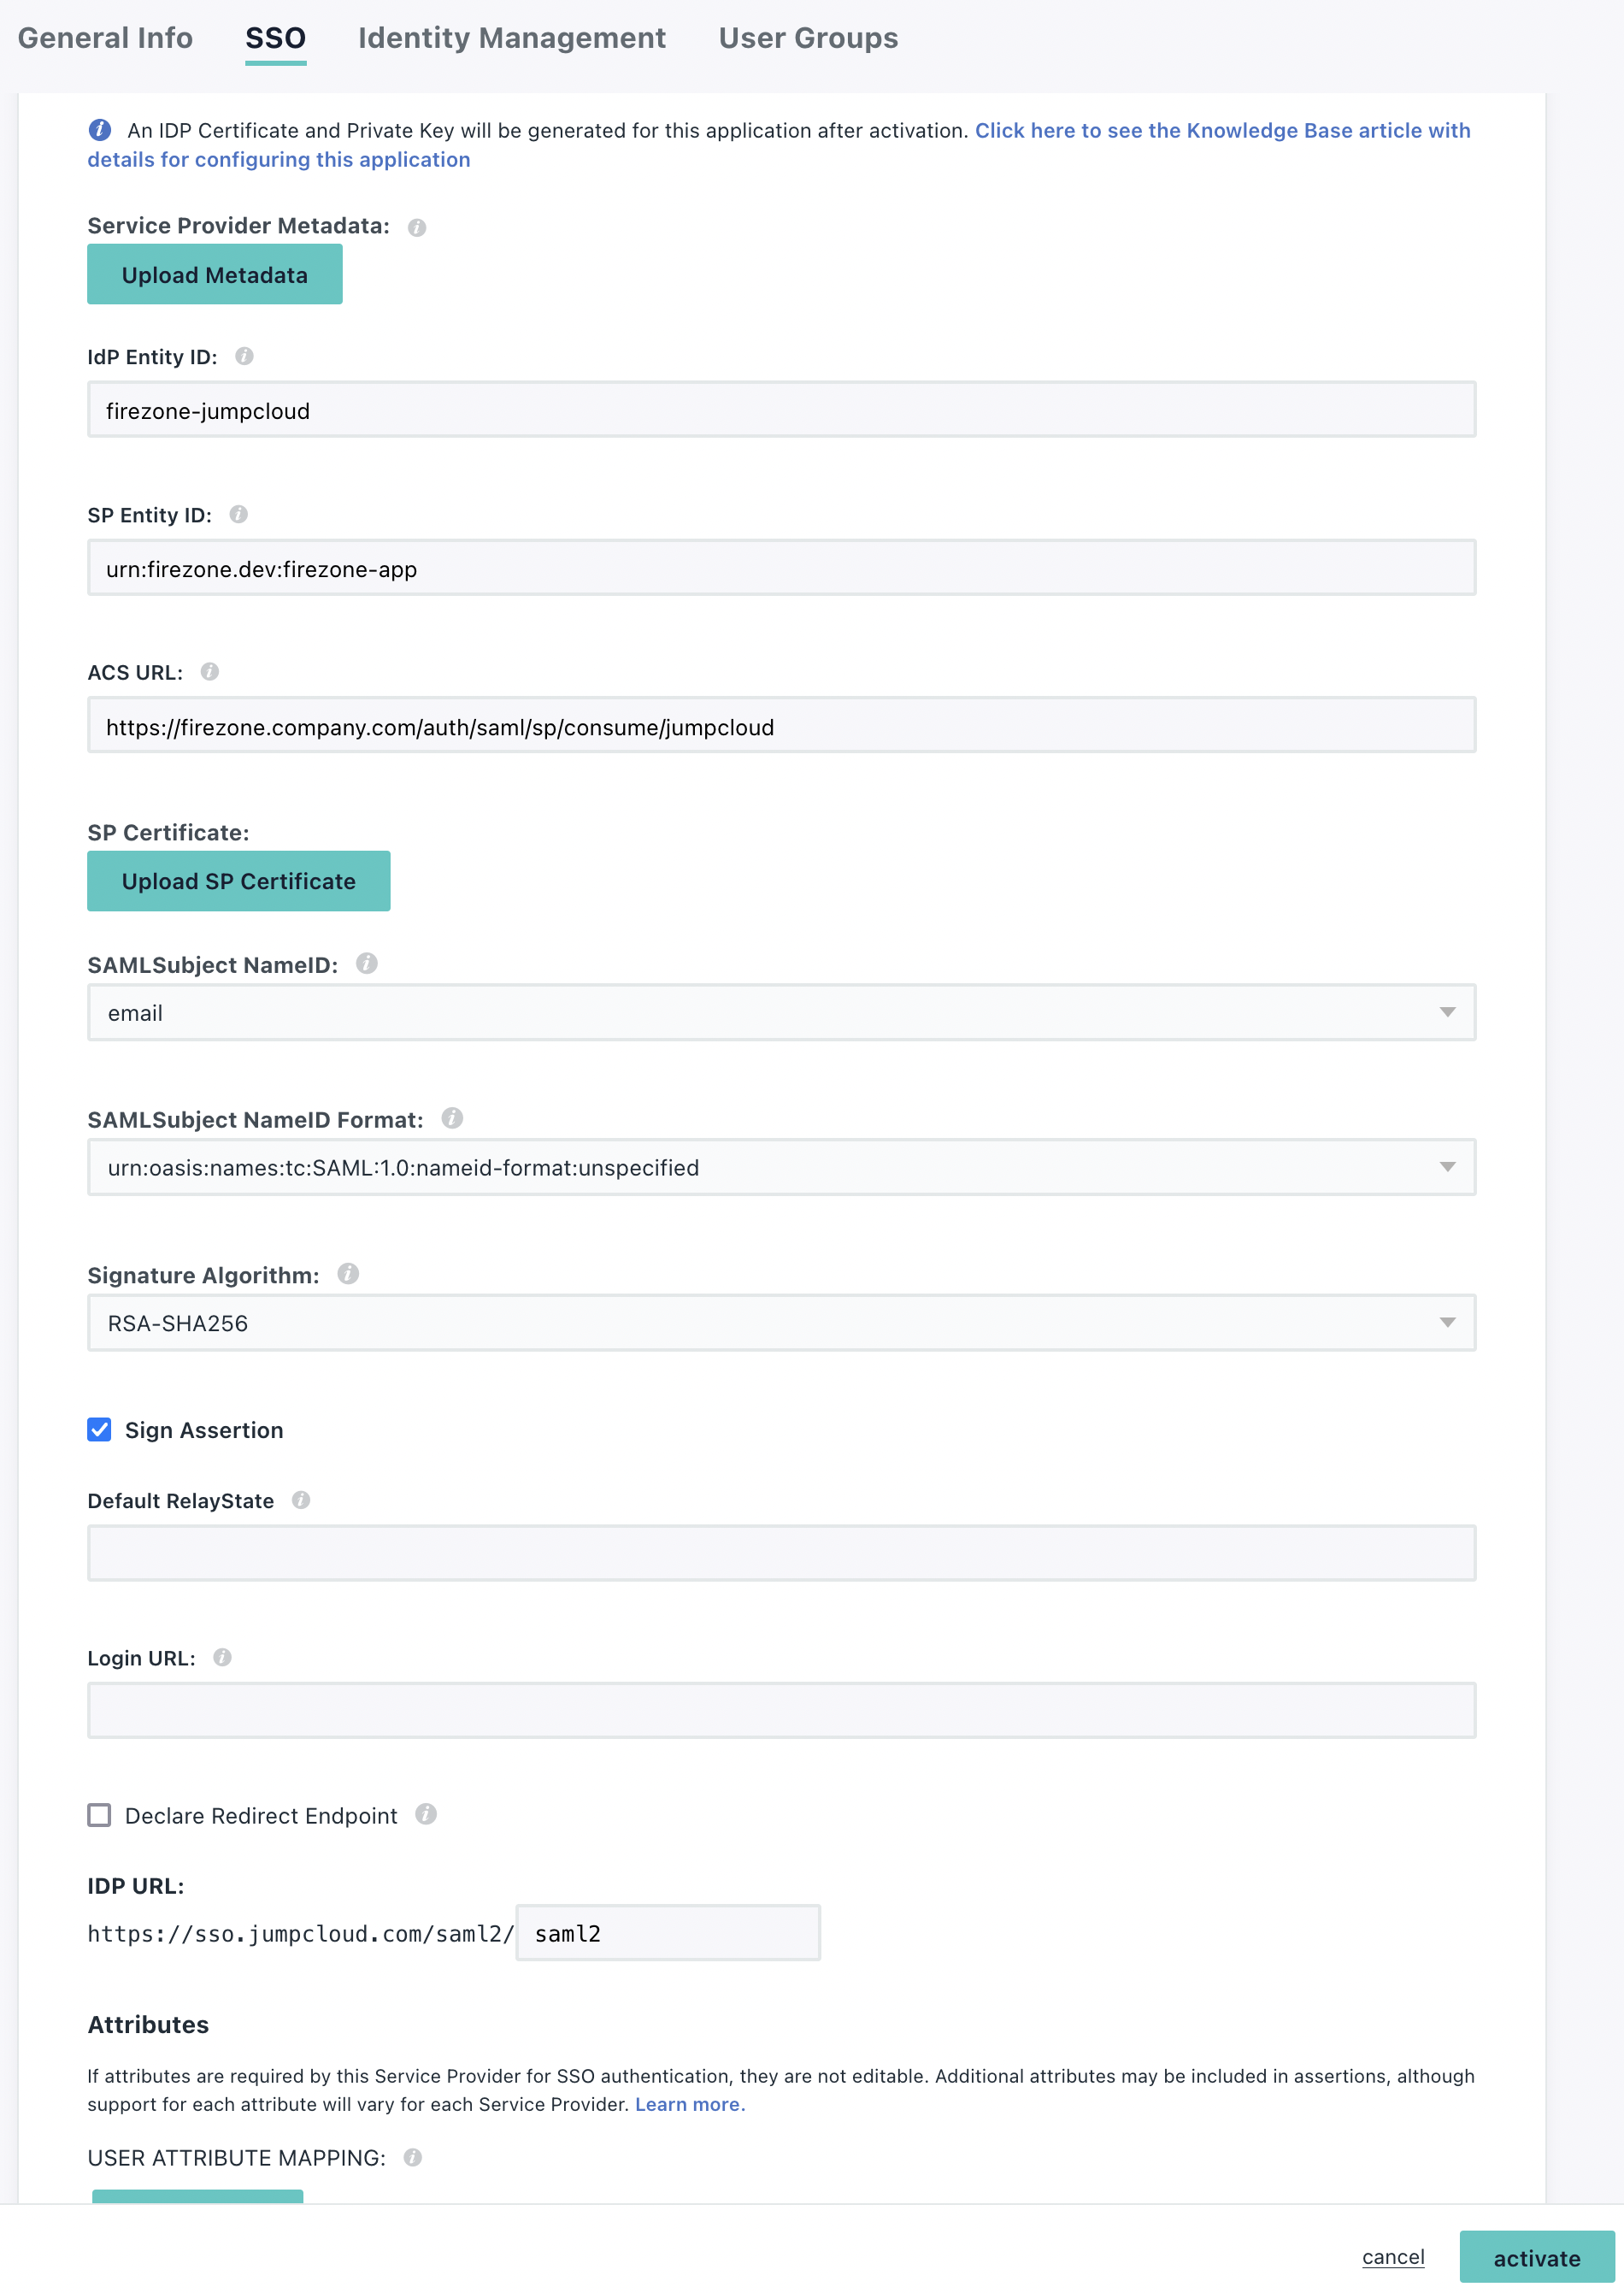
Task: Show SAMLSubject NameID Format help icon
Action: tap(451, 1119)
